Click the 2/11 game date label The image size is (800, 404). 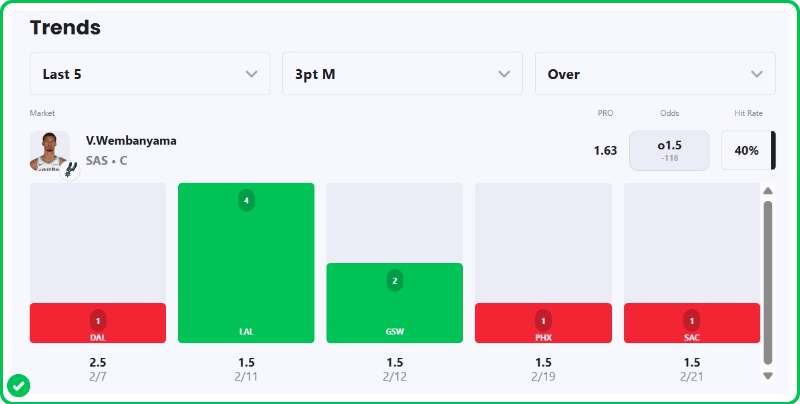pyautogui.click(x=246, y=376)
